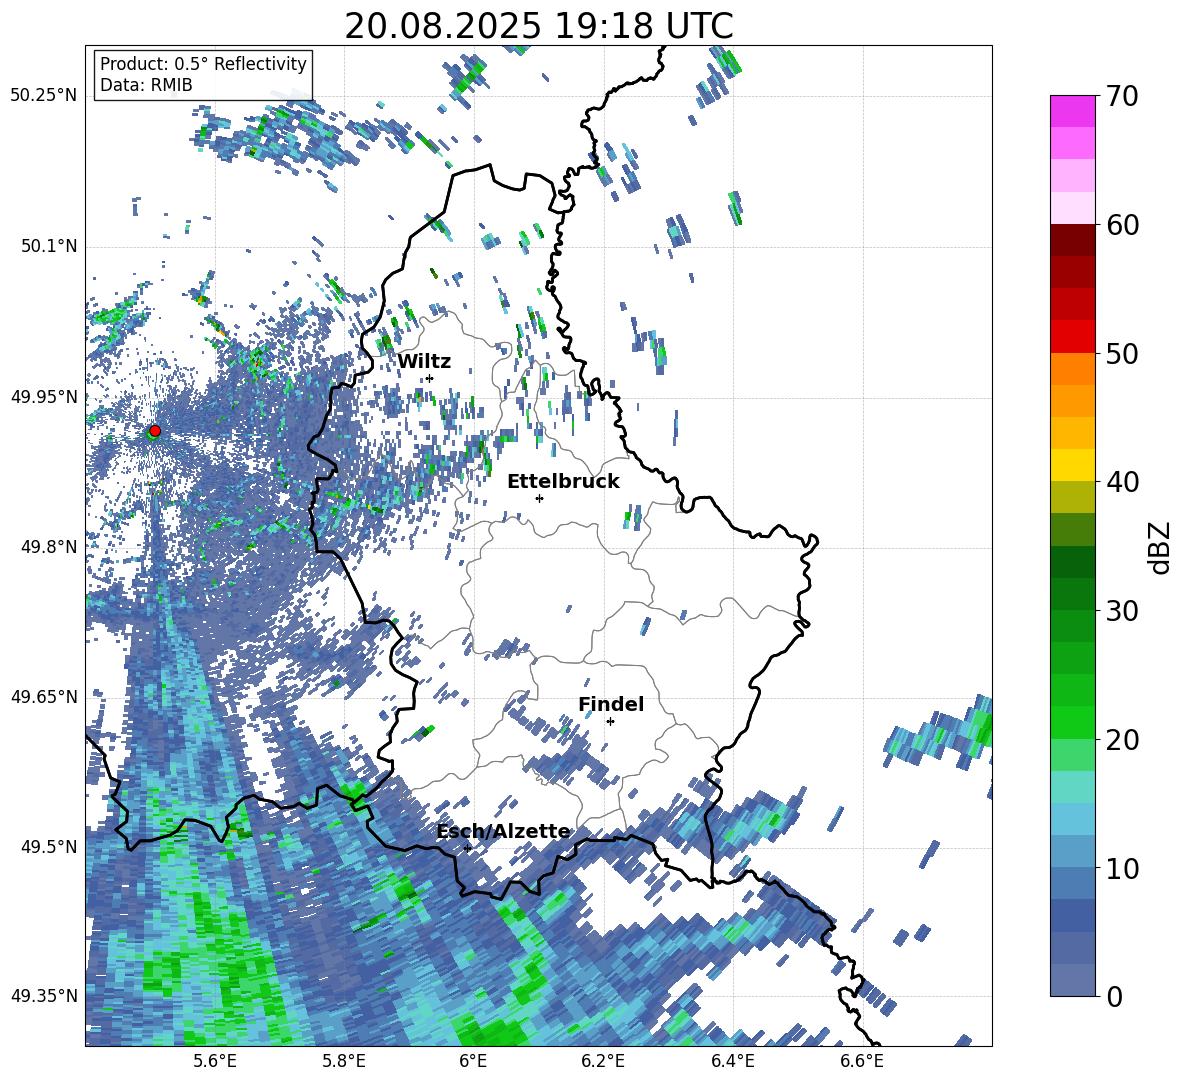
Task: Click the 50 tick on the colorbar
Action: pos(1121,354)
